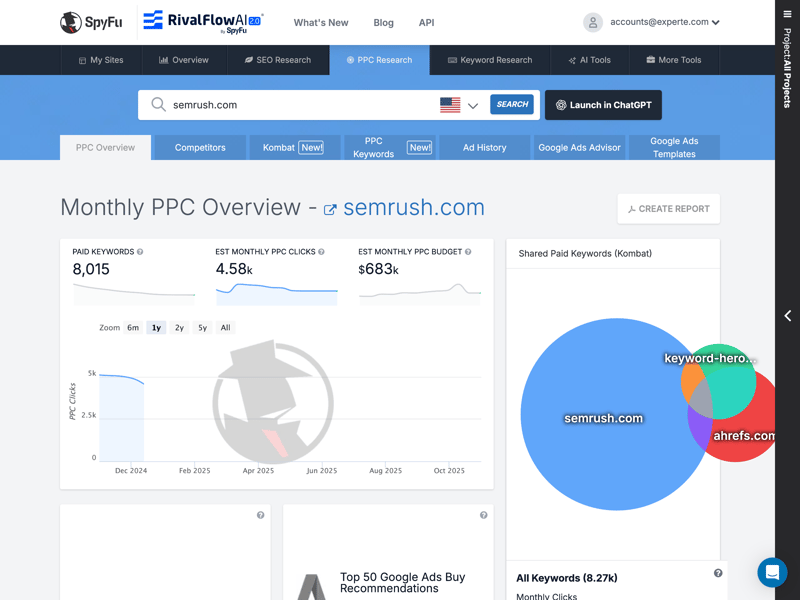Open the hamburger menu in Project sidebar
Viewport: 800px width, 600px height.
[787, 14]
